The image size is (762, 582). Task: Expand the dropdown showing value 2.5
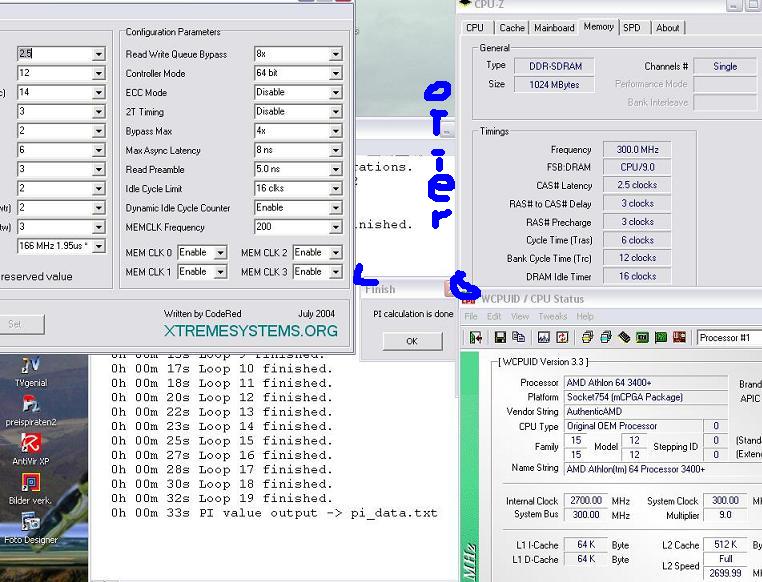click(99, 54)
